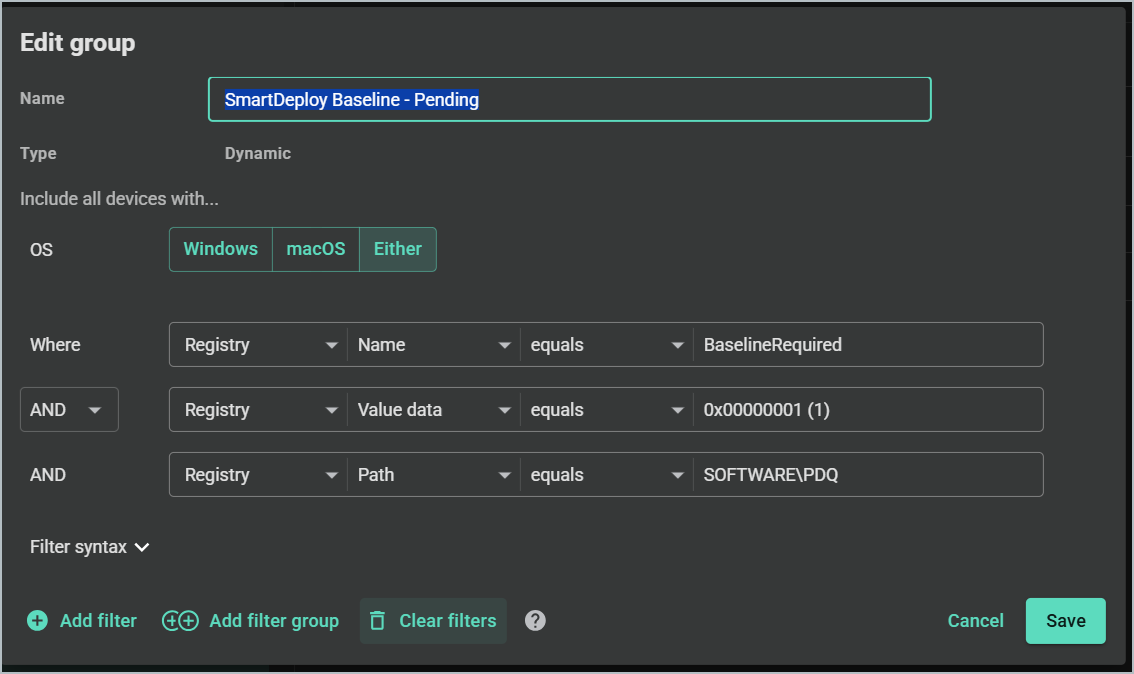Open the AND logical operator dropdown
Image resolution: width=1134 pixels, height=674 pixels.
(x=69, y=410)
